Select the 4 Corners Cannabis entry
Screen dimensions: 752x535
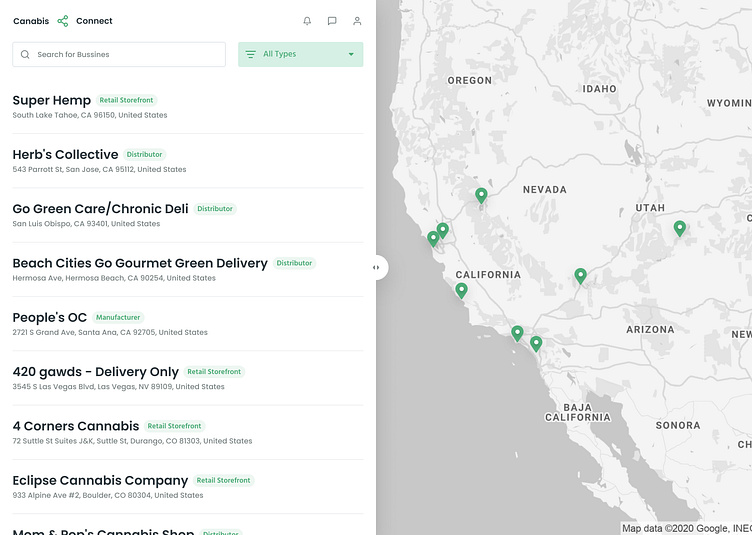(76, 425)
